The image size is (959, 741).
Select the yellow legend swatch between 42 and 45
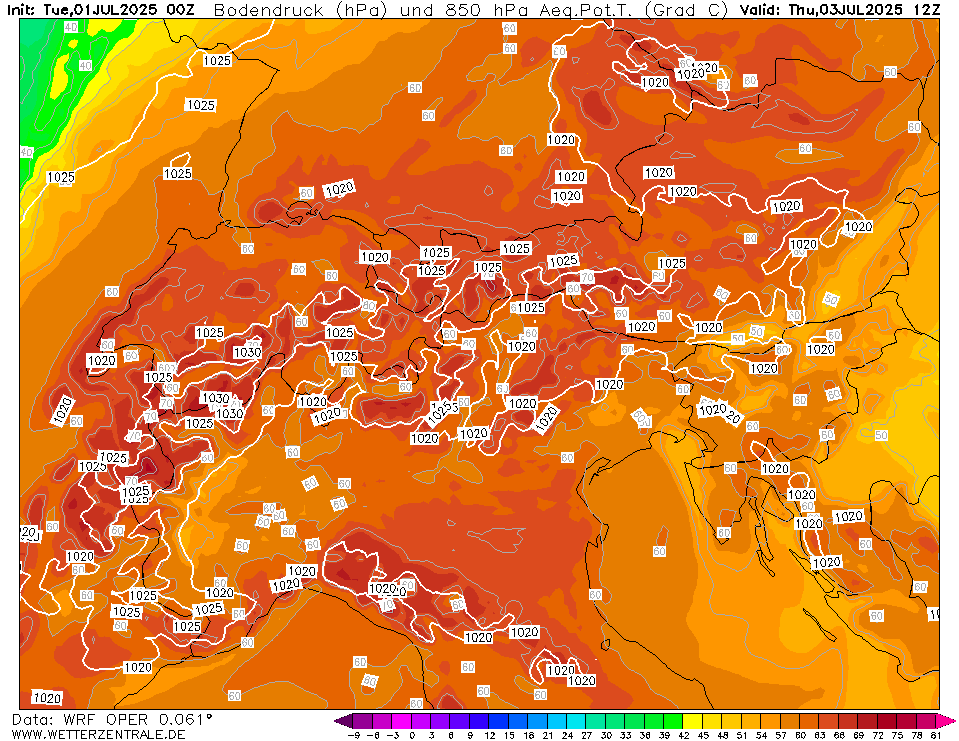(693, 721)
